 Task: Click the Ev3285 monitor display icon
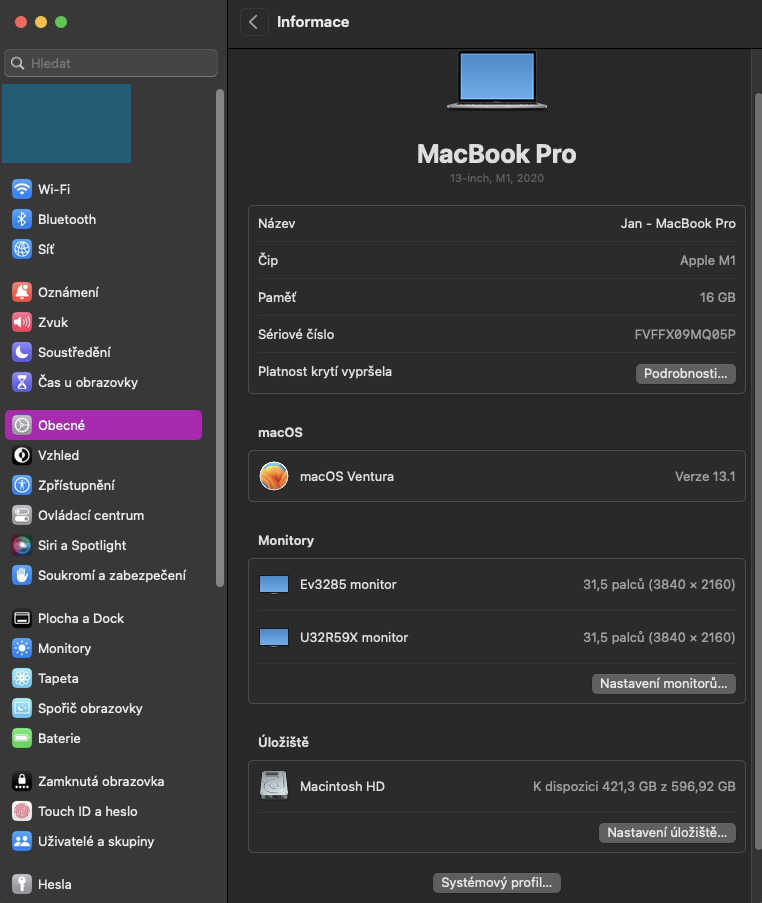(274, 585)
